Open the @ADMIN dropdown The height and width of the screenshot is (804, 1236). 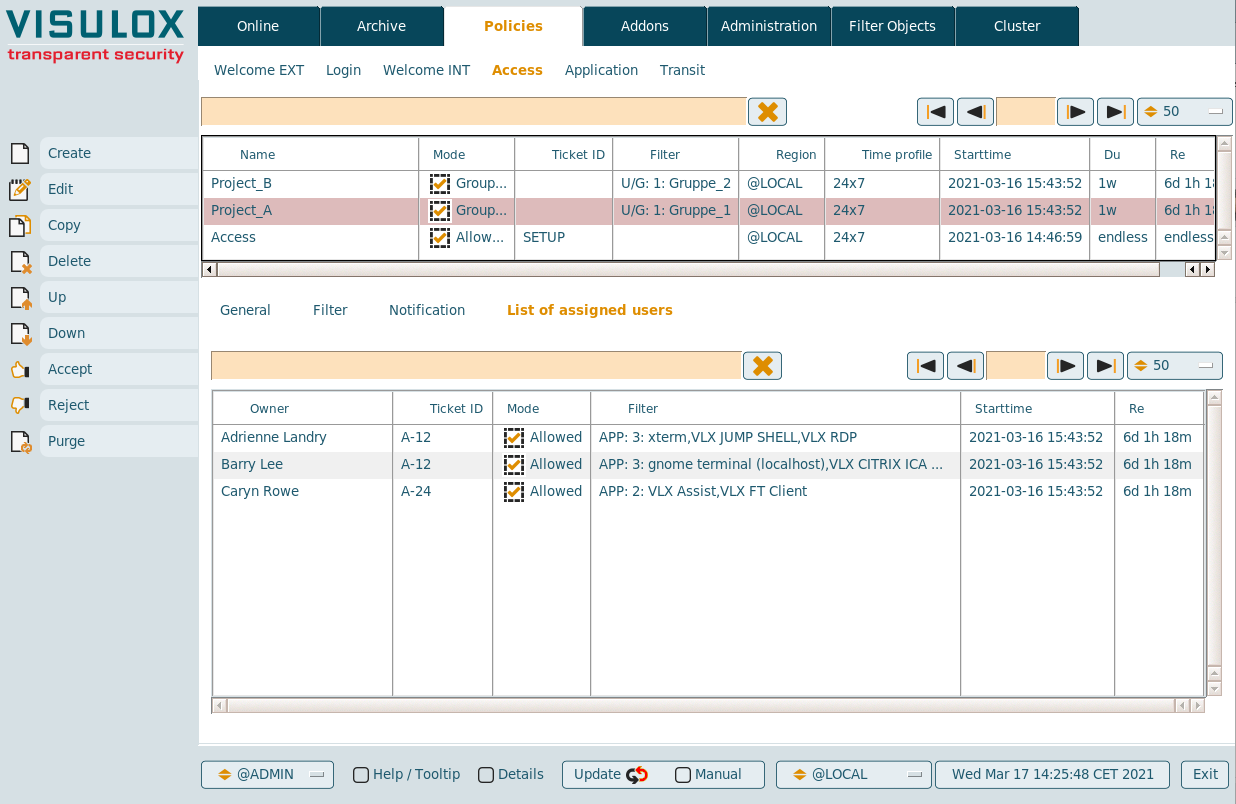click(x=267, y=775)
